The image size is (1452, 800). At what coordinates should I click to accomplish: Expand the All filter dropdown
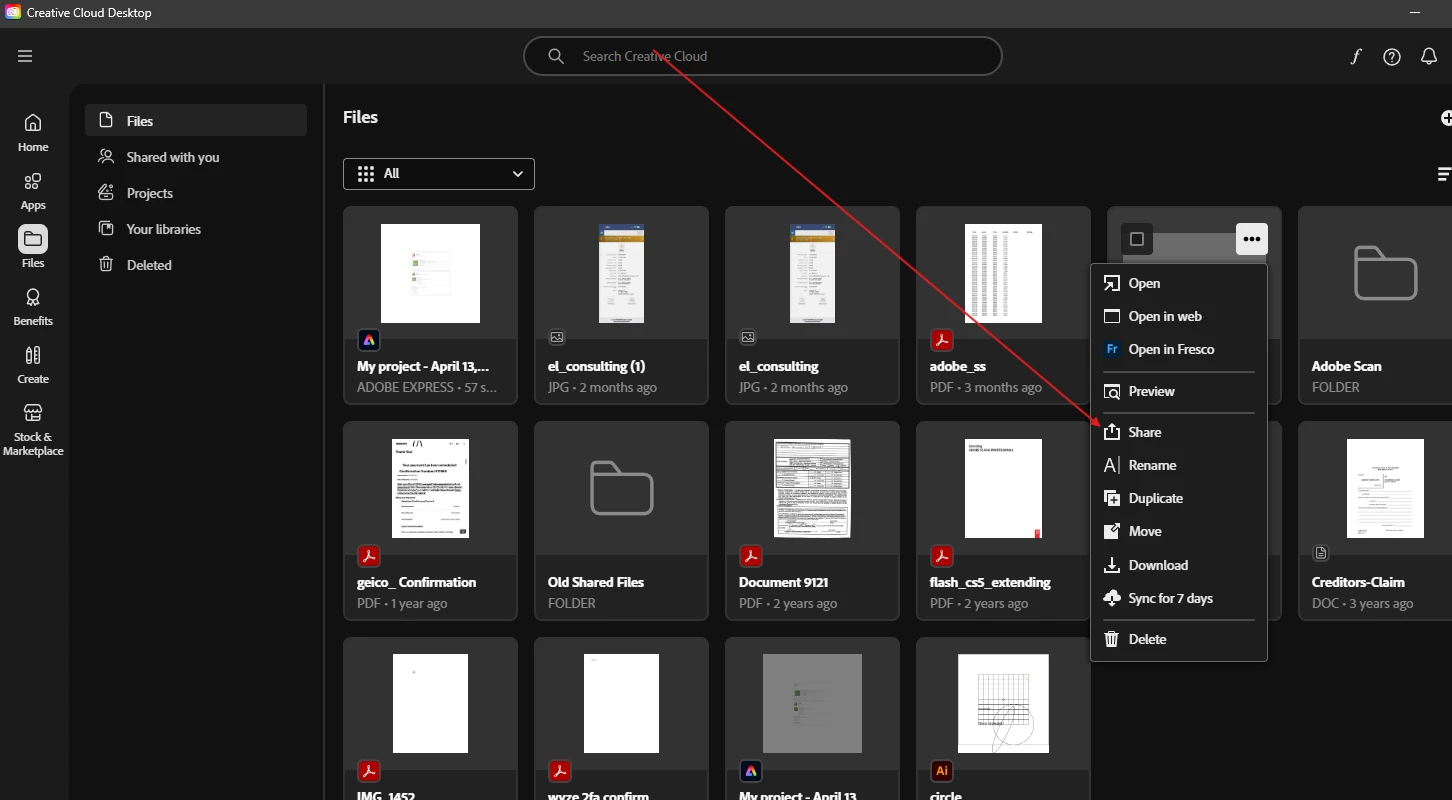[x=439, y=174]
